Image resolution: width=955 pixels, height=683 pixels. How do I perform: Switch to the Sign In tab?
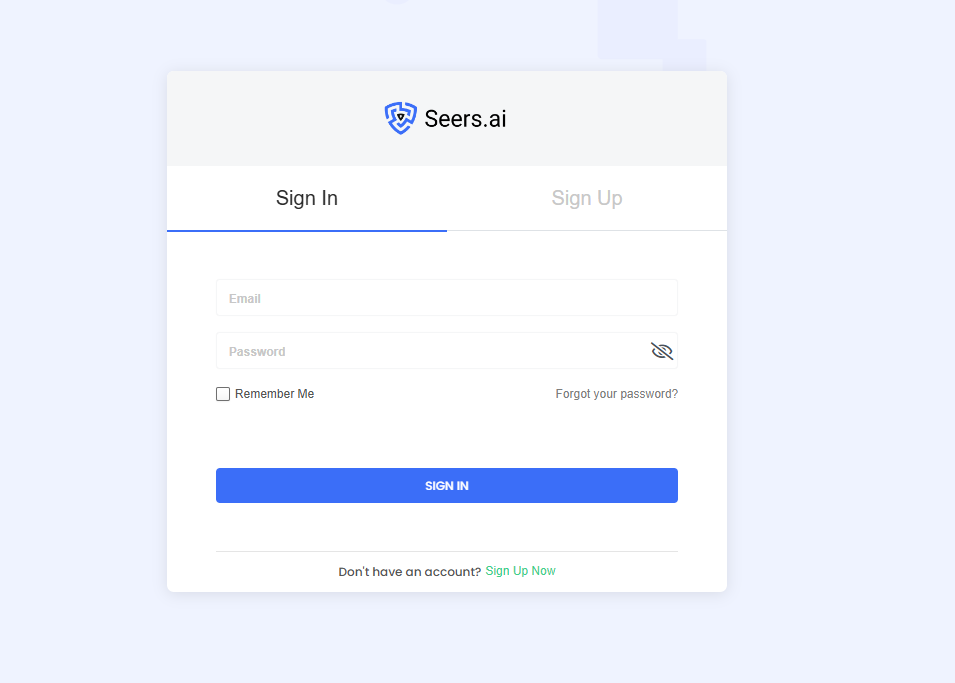(x=307, y=198)
